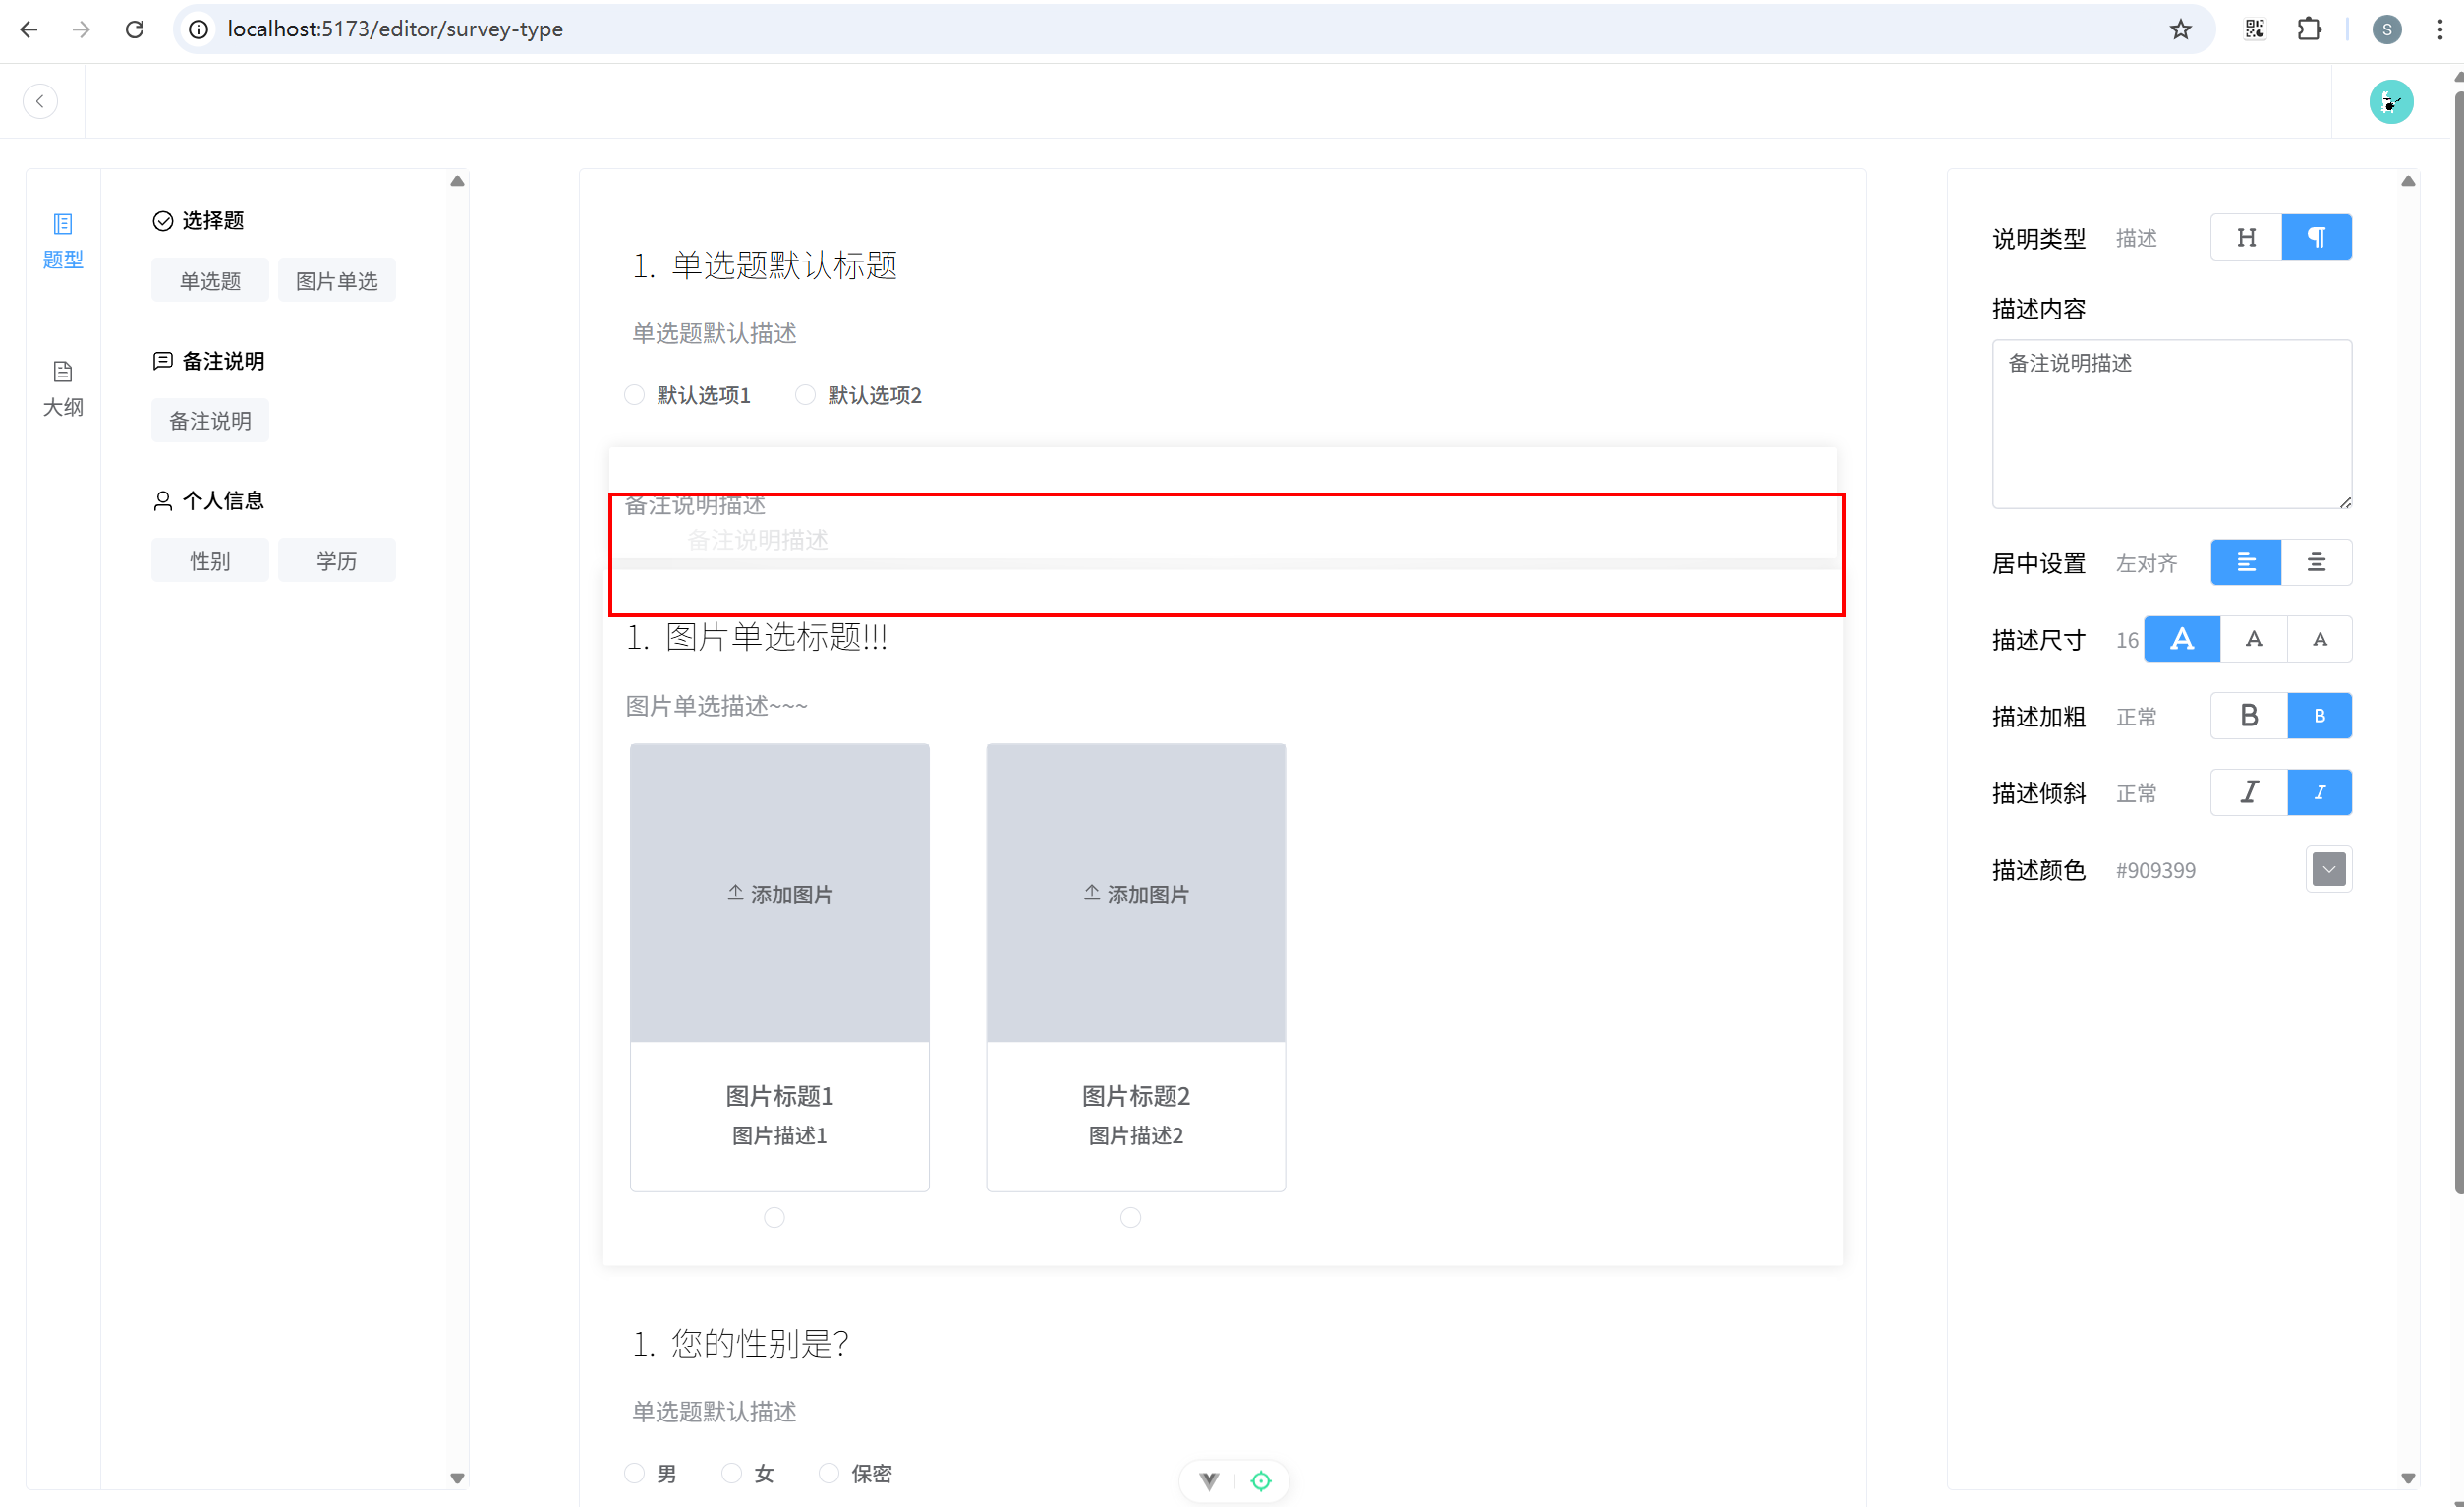Select the heading H type icon

click(x=2246, y=237)
